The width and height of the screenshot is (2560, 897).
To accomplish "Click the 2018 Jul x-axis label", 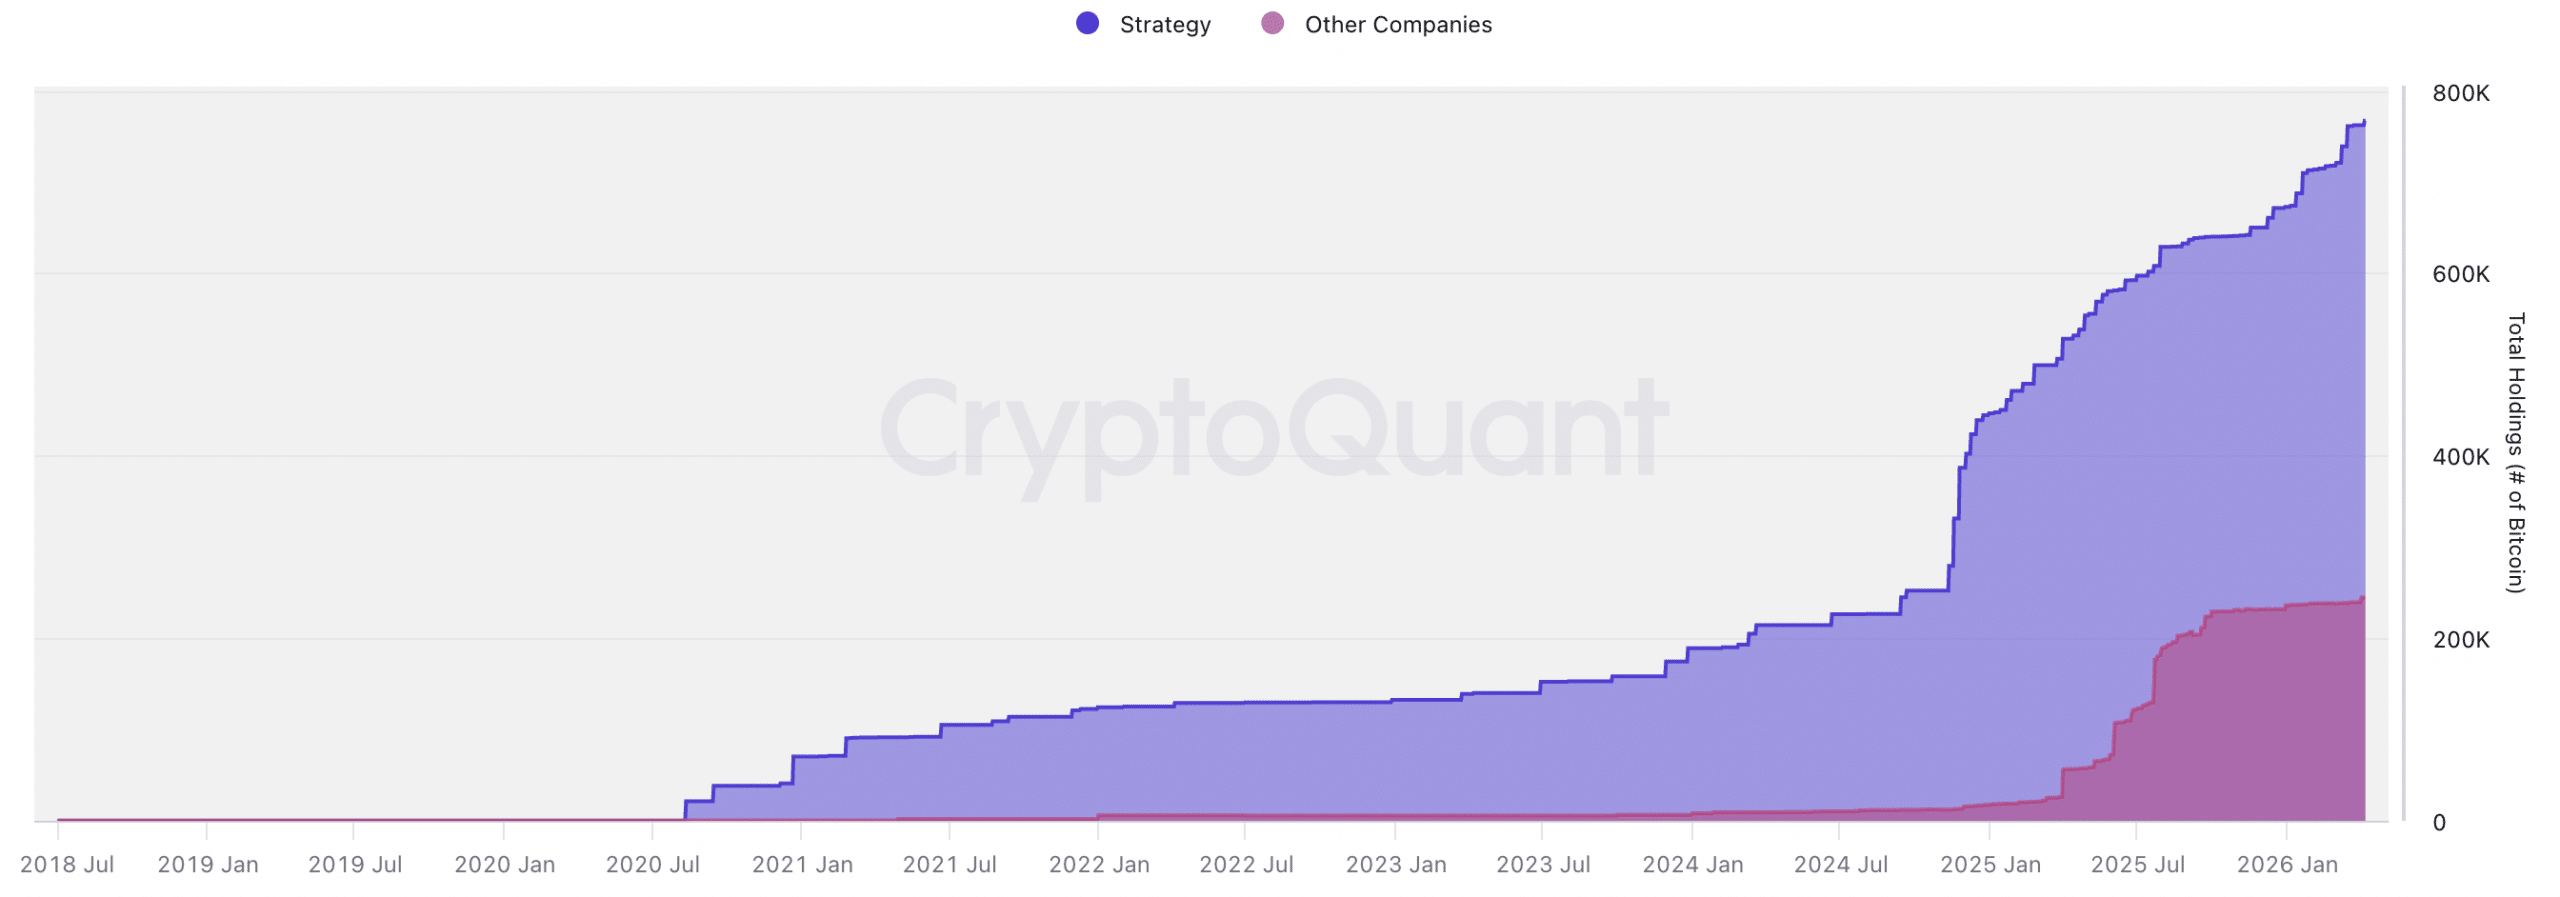I will click(67, 863).
